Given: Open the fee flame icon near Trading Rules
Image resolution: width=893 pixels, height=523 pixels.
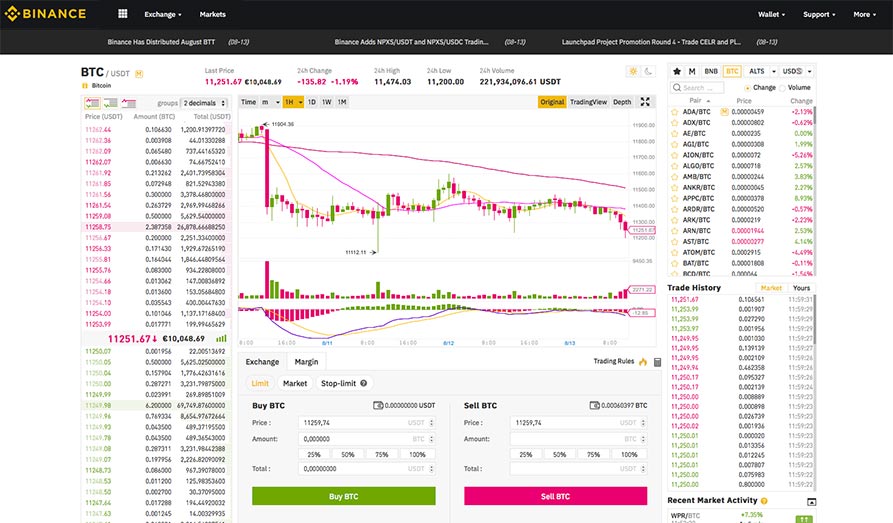Looking at the screenshot, I should click(x=643, y=362).
